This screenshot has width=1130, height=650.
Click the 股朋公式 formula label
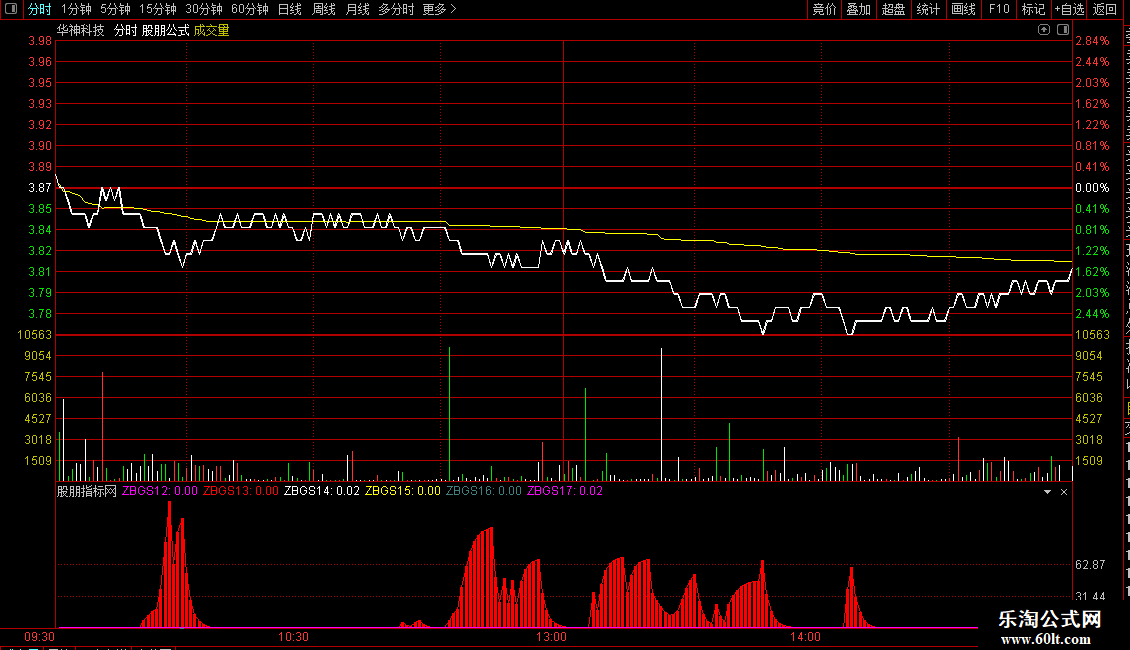165,30
